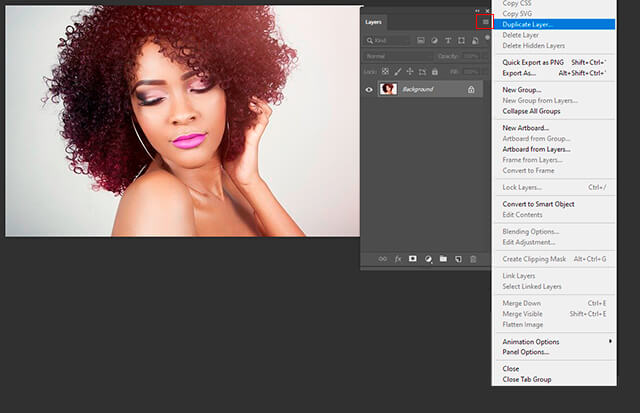Add a layer mask icon
This screenshot has height=413, width=640.
(413, 259)
